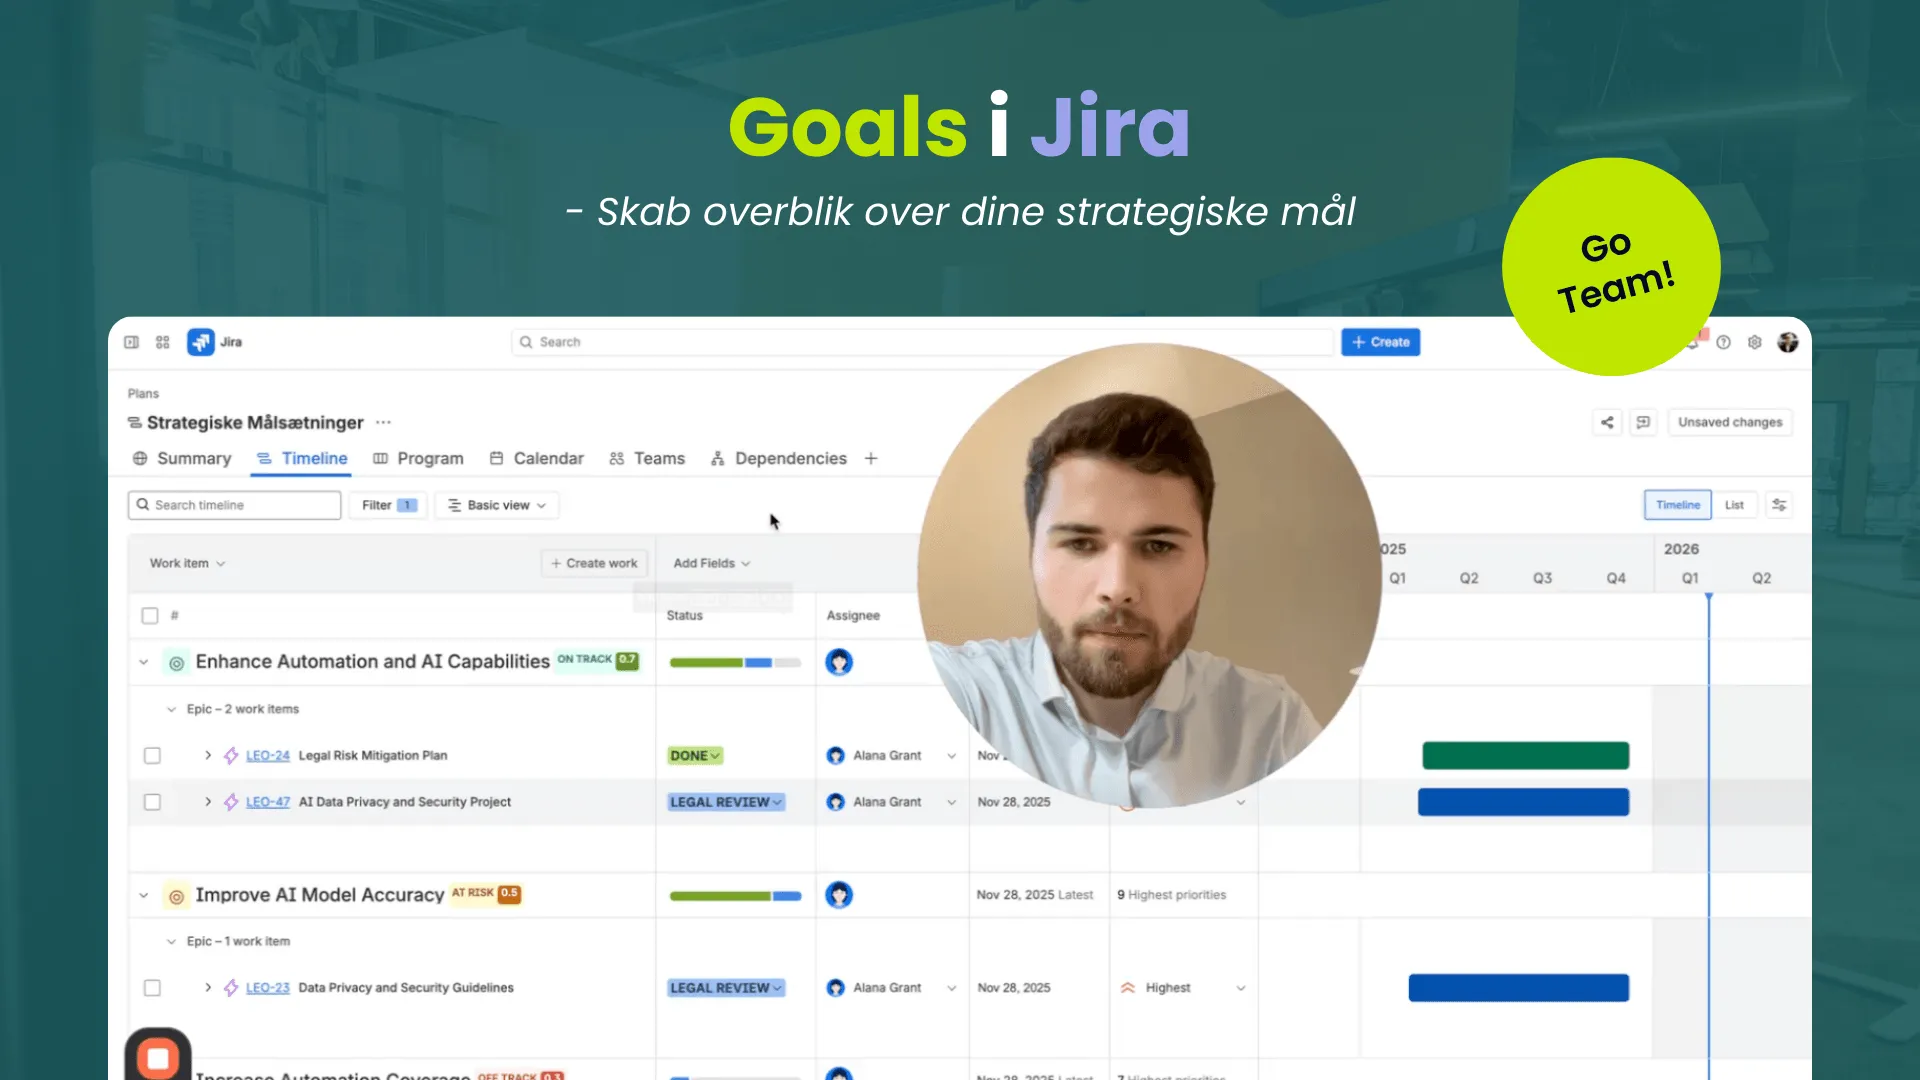
Task: Toggle the sidebar collapse icon
Action: coord(131,342)
